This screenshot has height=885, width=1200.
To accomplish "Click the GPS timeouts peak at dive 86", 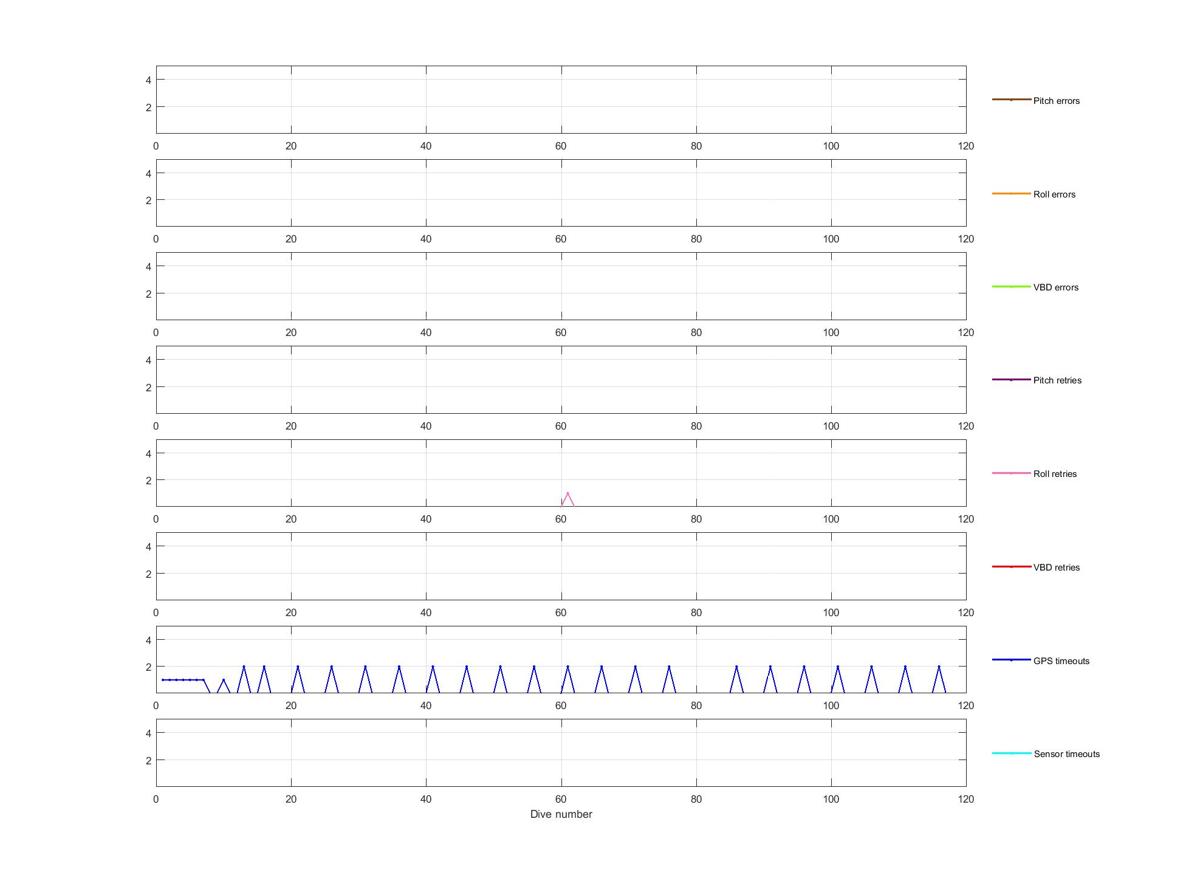I will (x=736, y=667).
